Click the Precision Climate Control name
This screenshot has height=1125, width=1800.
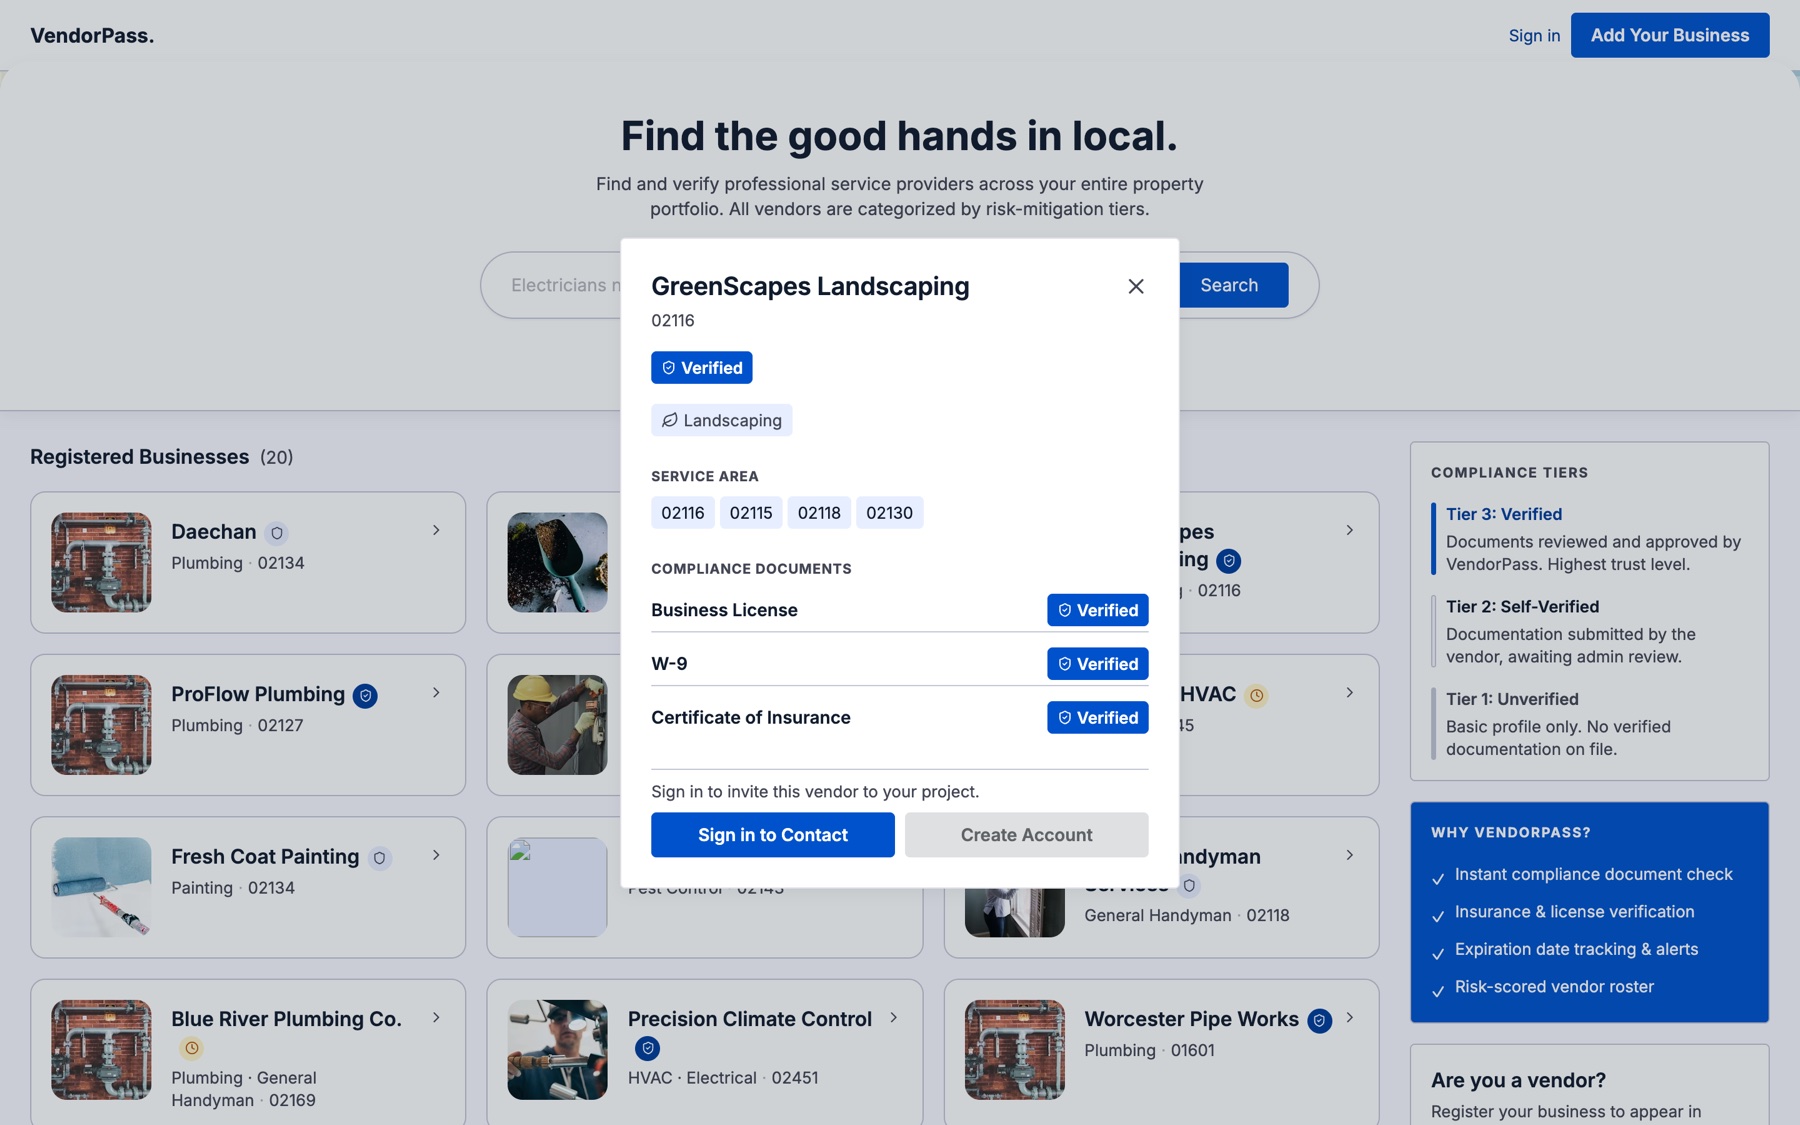[750, 1019]
